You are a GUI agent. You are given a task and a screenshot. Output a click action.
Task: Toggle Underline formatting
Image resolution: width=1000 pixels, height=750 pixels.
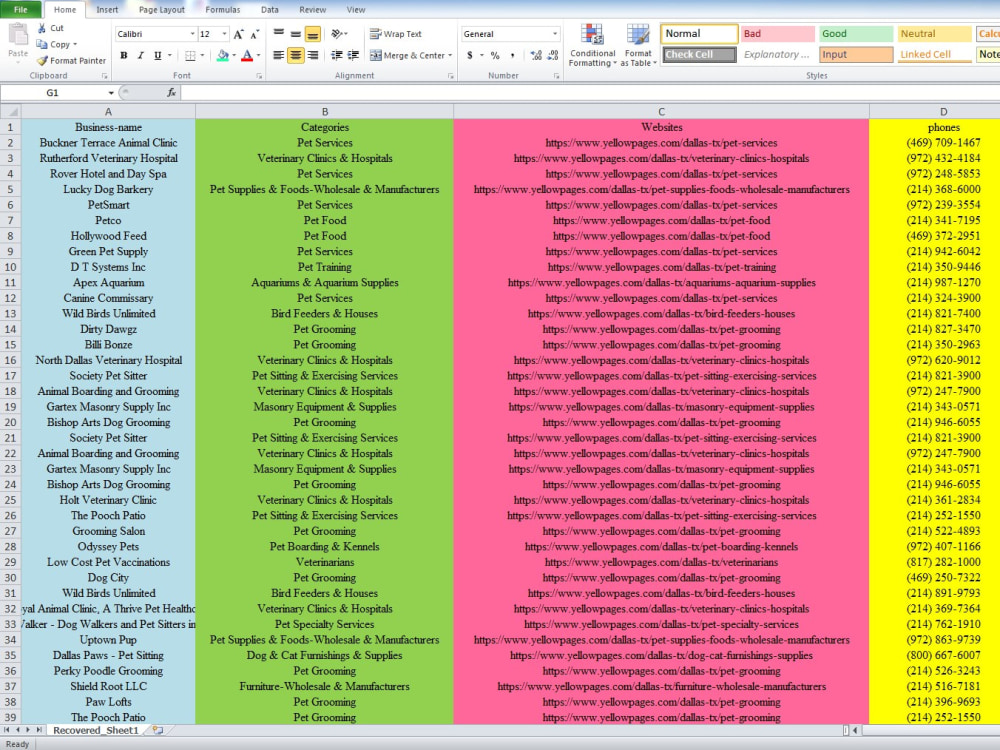point(158,55)
